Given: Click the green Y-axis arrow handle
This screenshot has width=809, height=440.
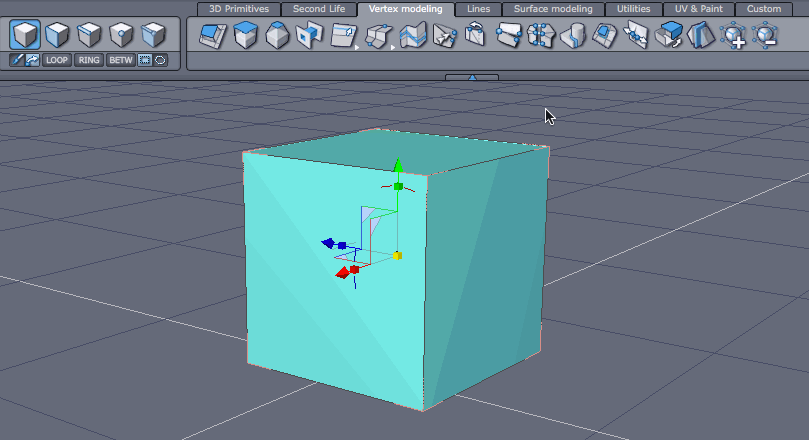Looking at the screenshot, I should point(398,165).
